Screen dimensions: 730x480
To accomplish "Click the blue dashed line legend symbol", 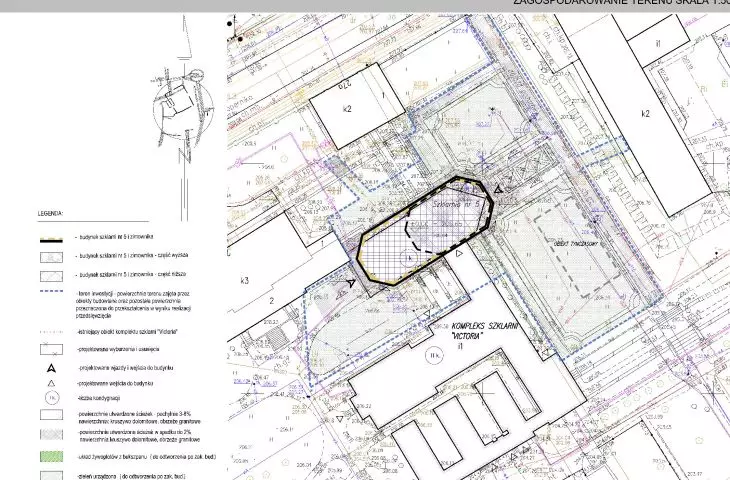I will 51,291.
